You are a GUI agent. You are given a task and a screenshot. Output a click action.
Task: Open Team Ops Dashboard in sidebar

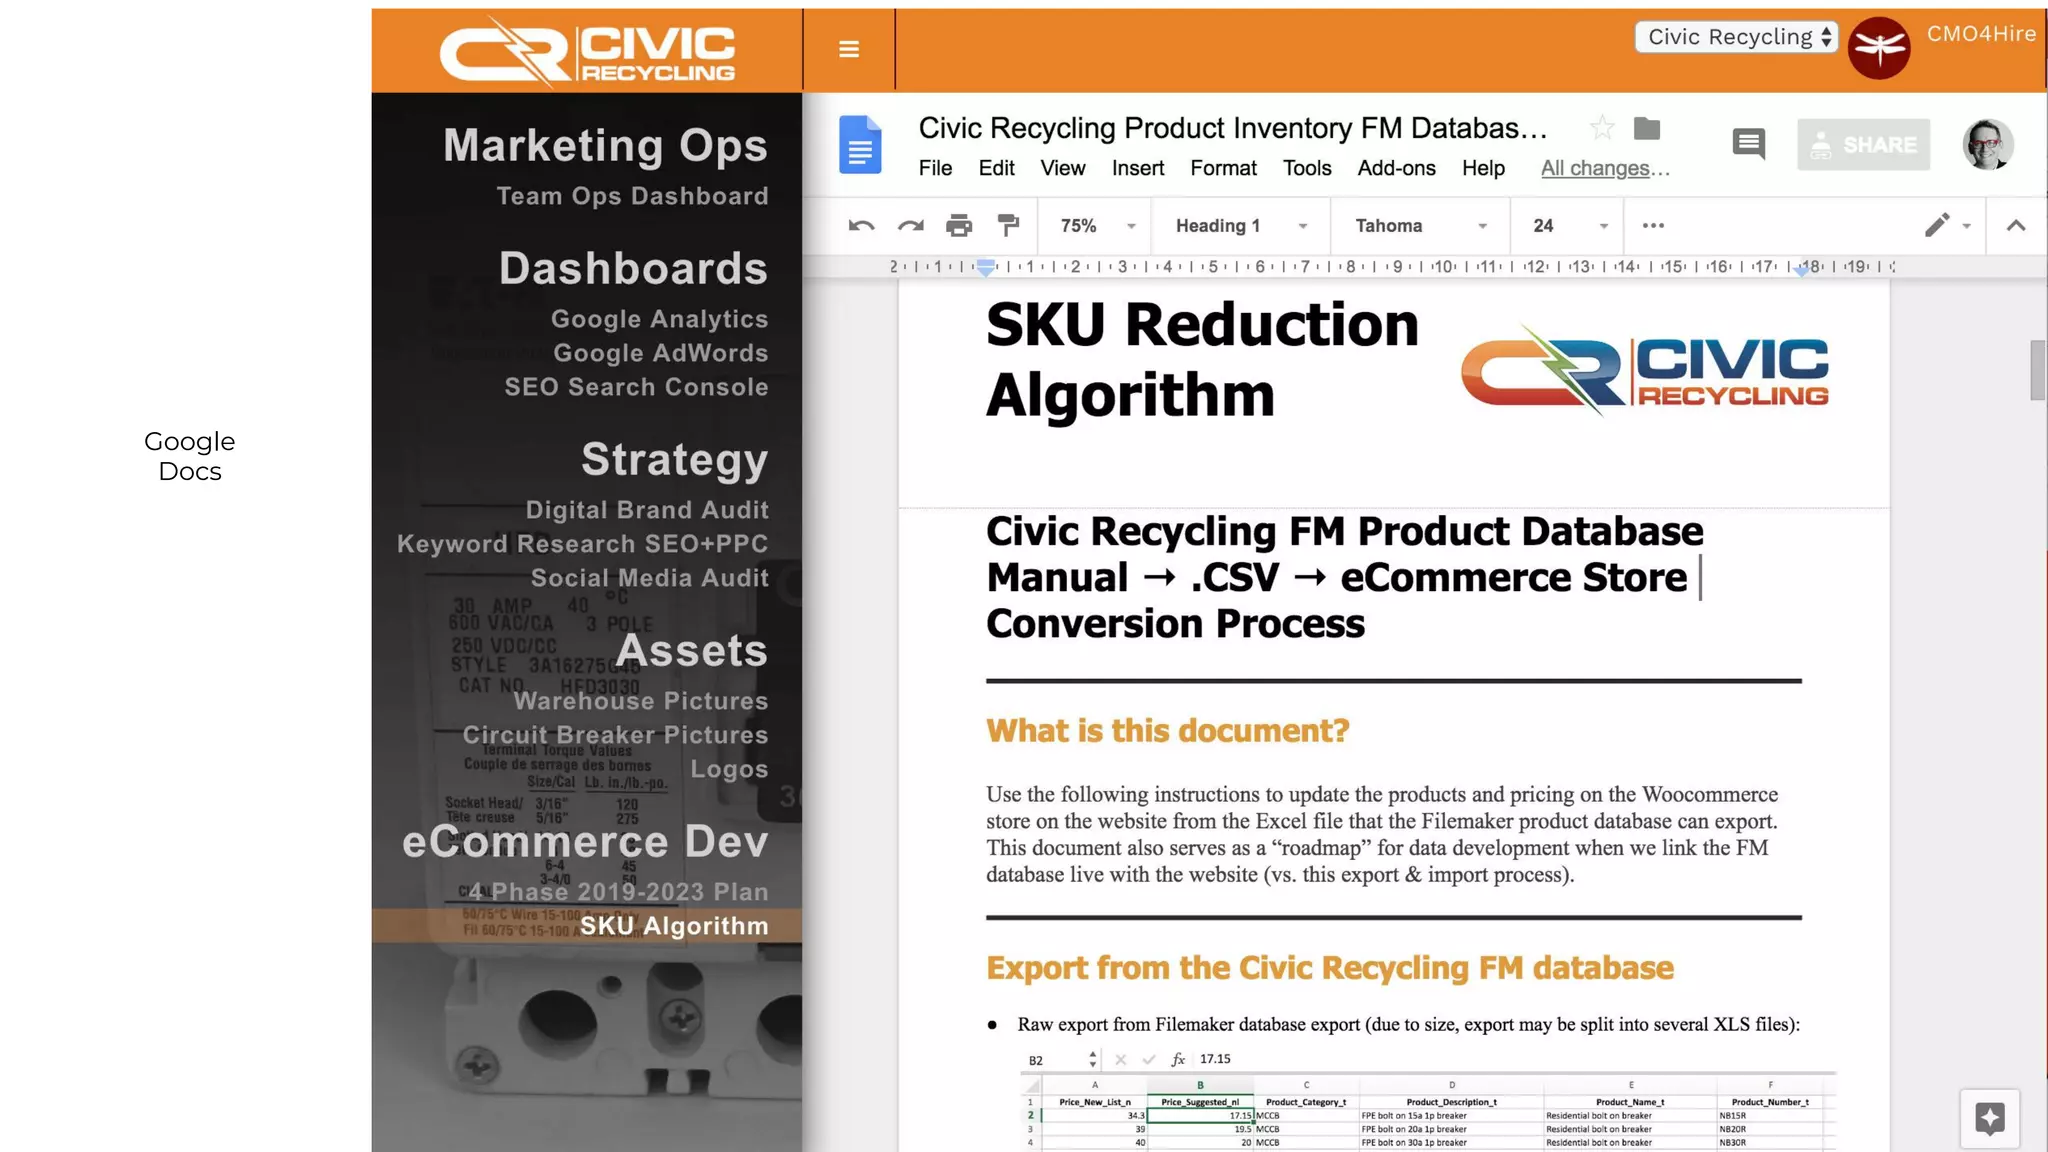click(x=632, y=196)
